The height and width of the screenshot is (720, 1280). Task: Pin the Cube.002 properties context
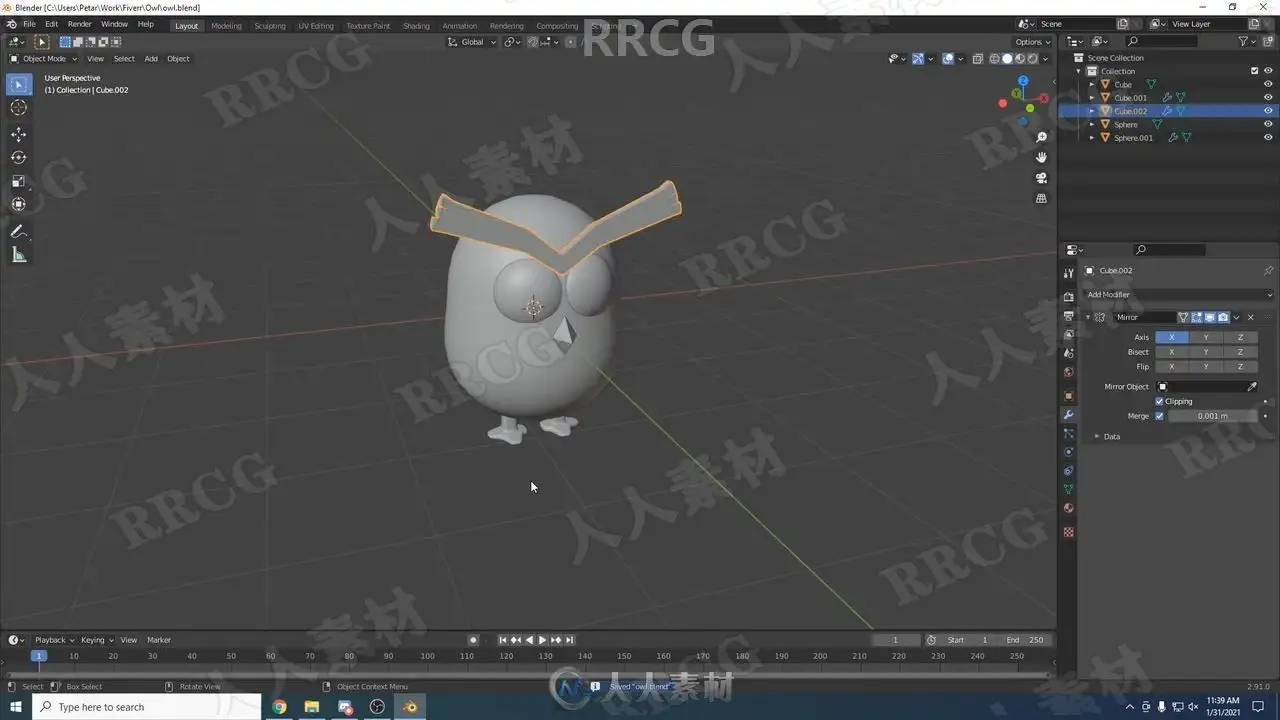[x=1268, y=271]
